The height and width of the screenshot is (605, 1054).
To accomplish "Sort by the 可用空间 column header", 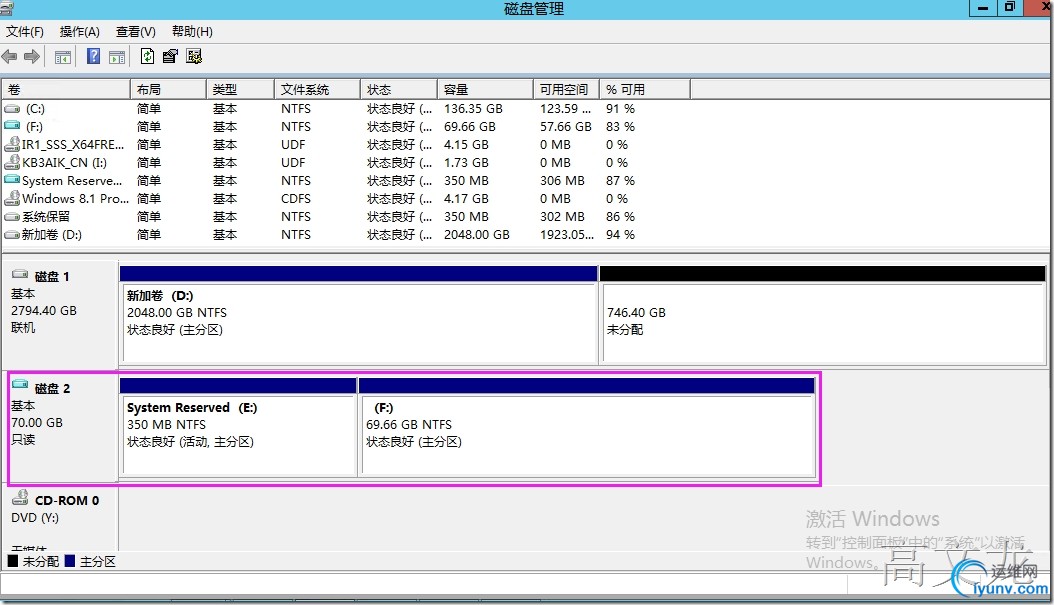I will (567, 89).
